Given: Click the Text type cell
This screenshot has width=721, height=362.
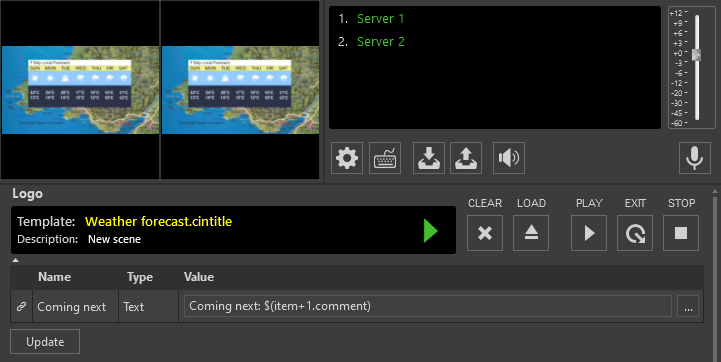Looking at the screenshot, I should point(149,306).
